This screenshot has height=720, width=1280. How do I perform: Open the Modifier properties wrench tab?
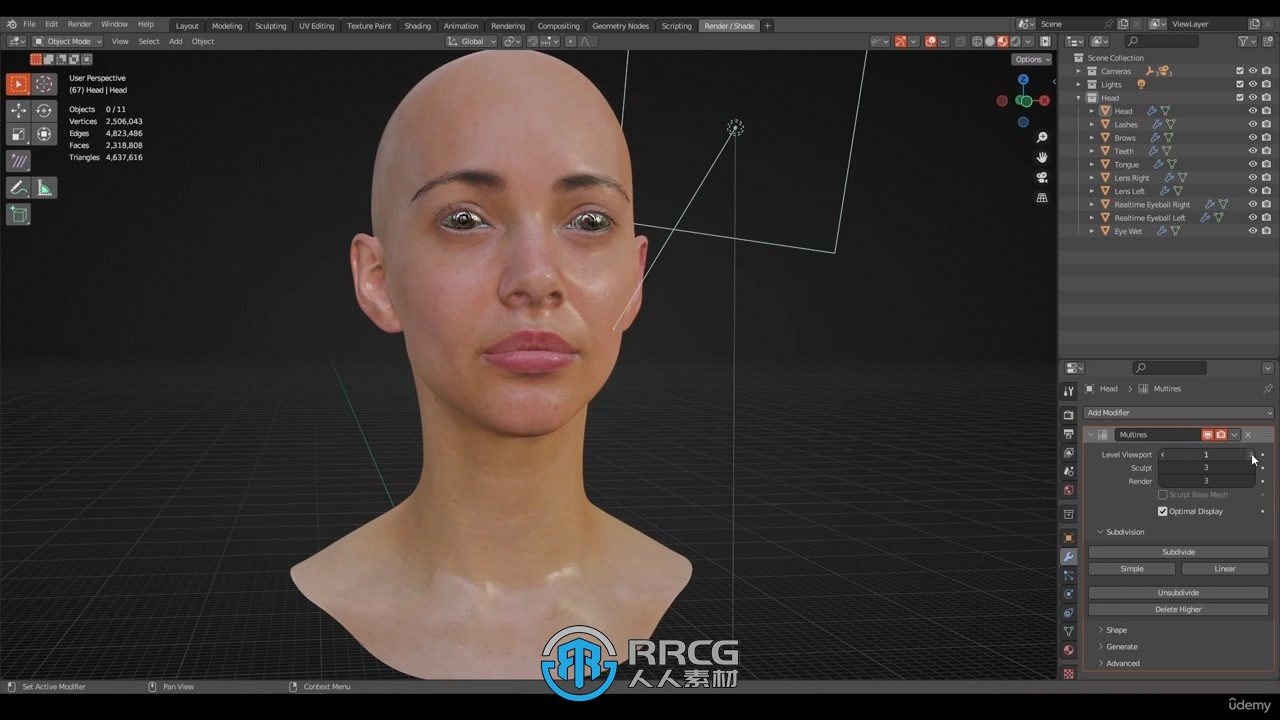coord(1068,557)
